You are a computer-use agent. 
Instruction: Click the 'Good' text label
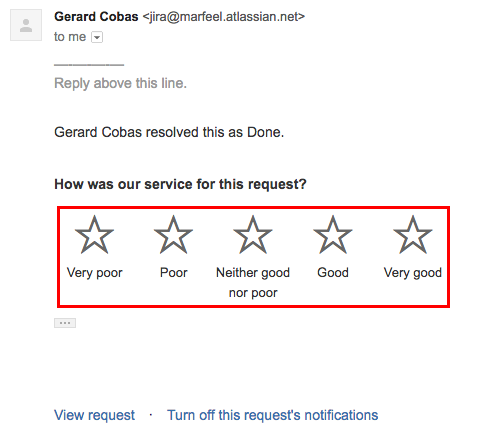[333, 273]
